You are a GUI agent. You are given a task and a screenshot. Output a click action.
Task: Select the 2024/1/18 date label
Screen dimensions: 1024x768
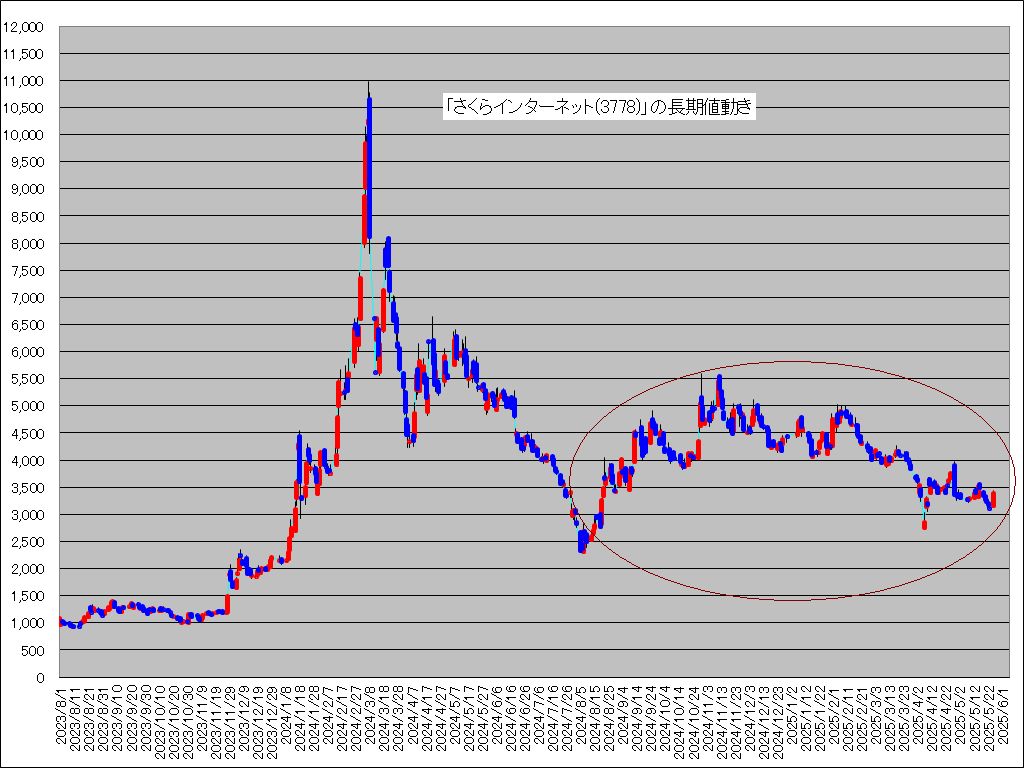[x=302, y=717]
